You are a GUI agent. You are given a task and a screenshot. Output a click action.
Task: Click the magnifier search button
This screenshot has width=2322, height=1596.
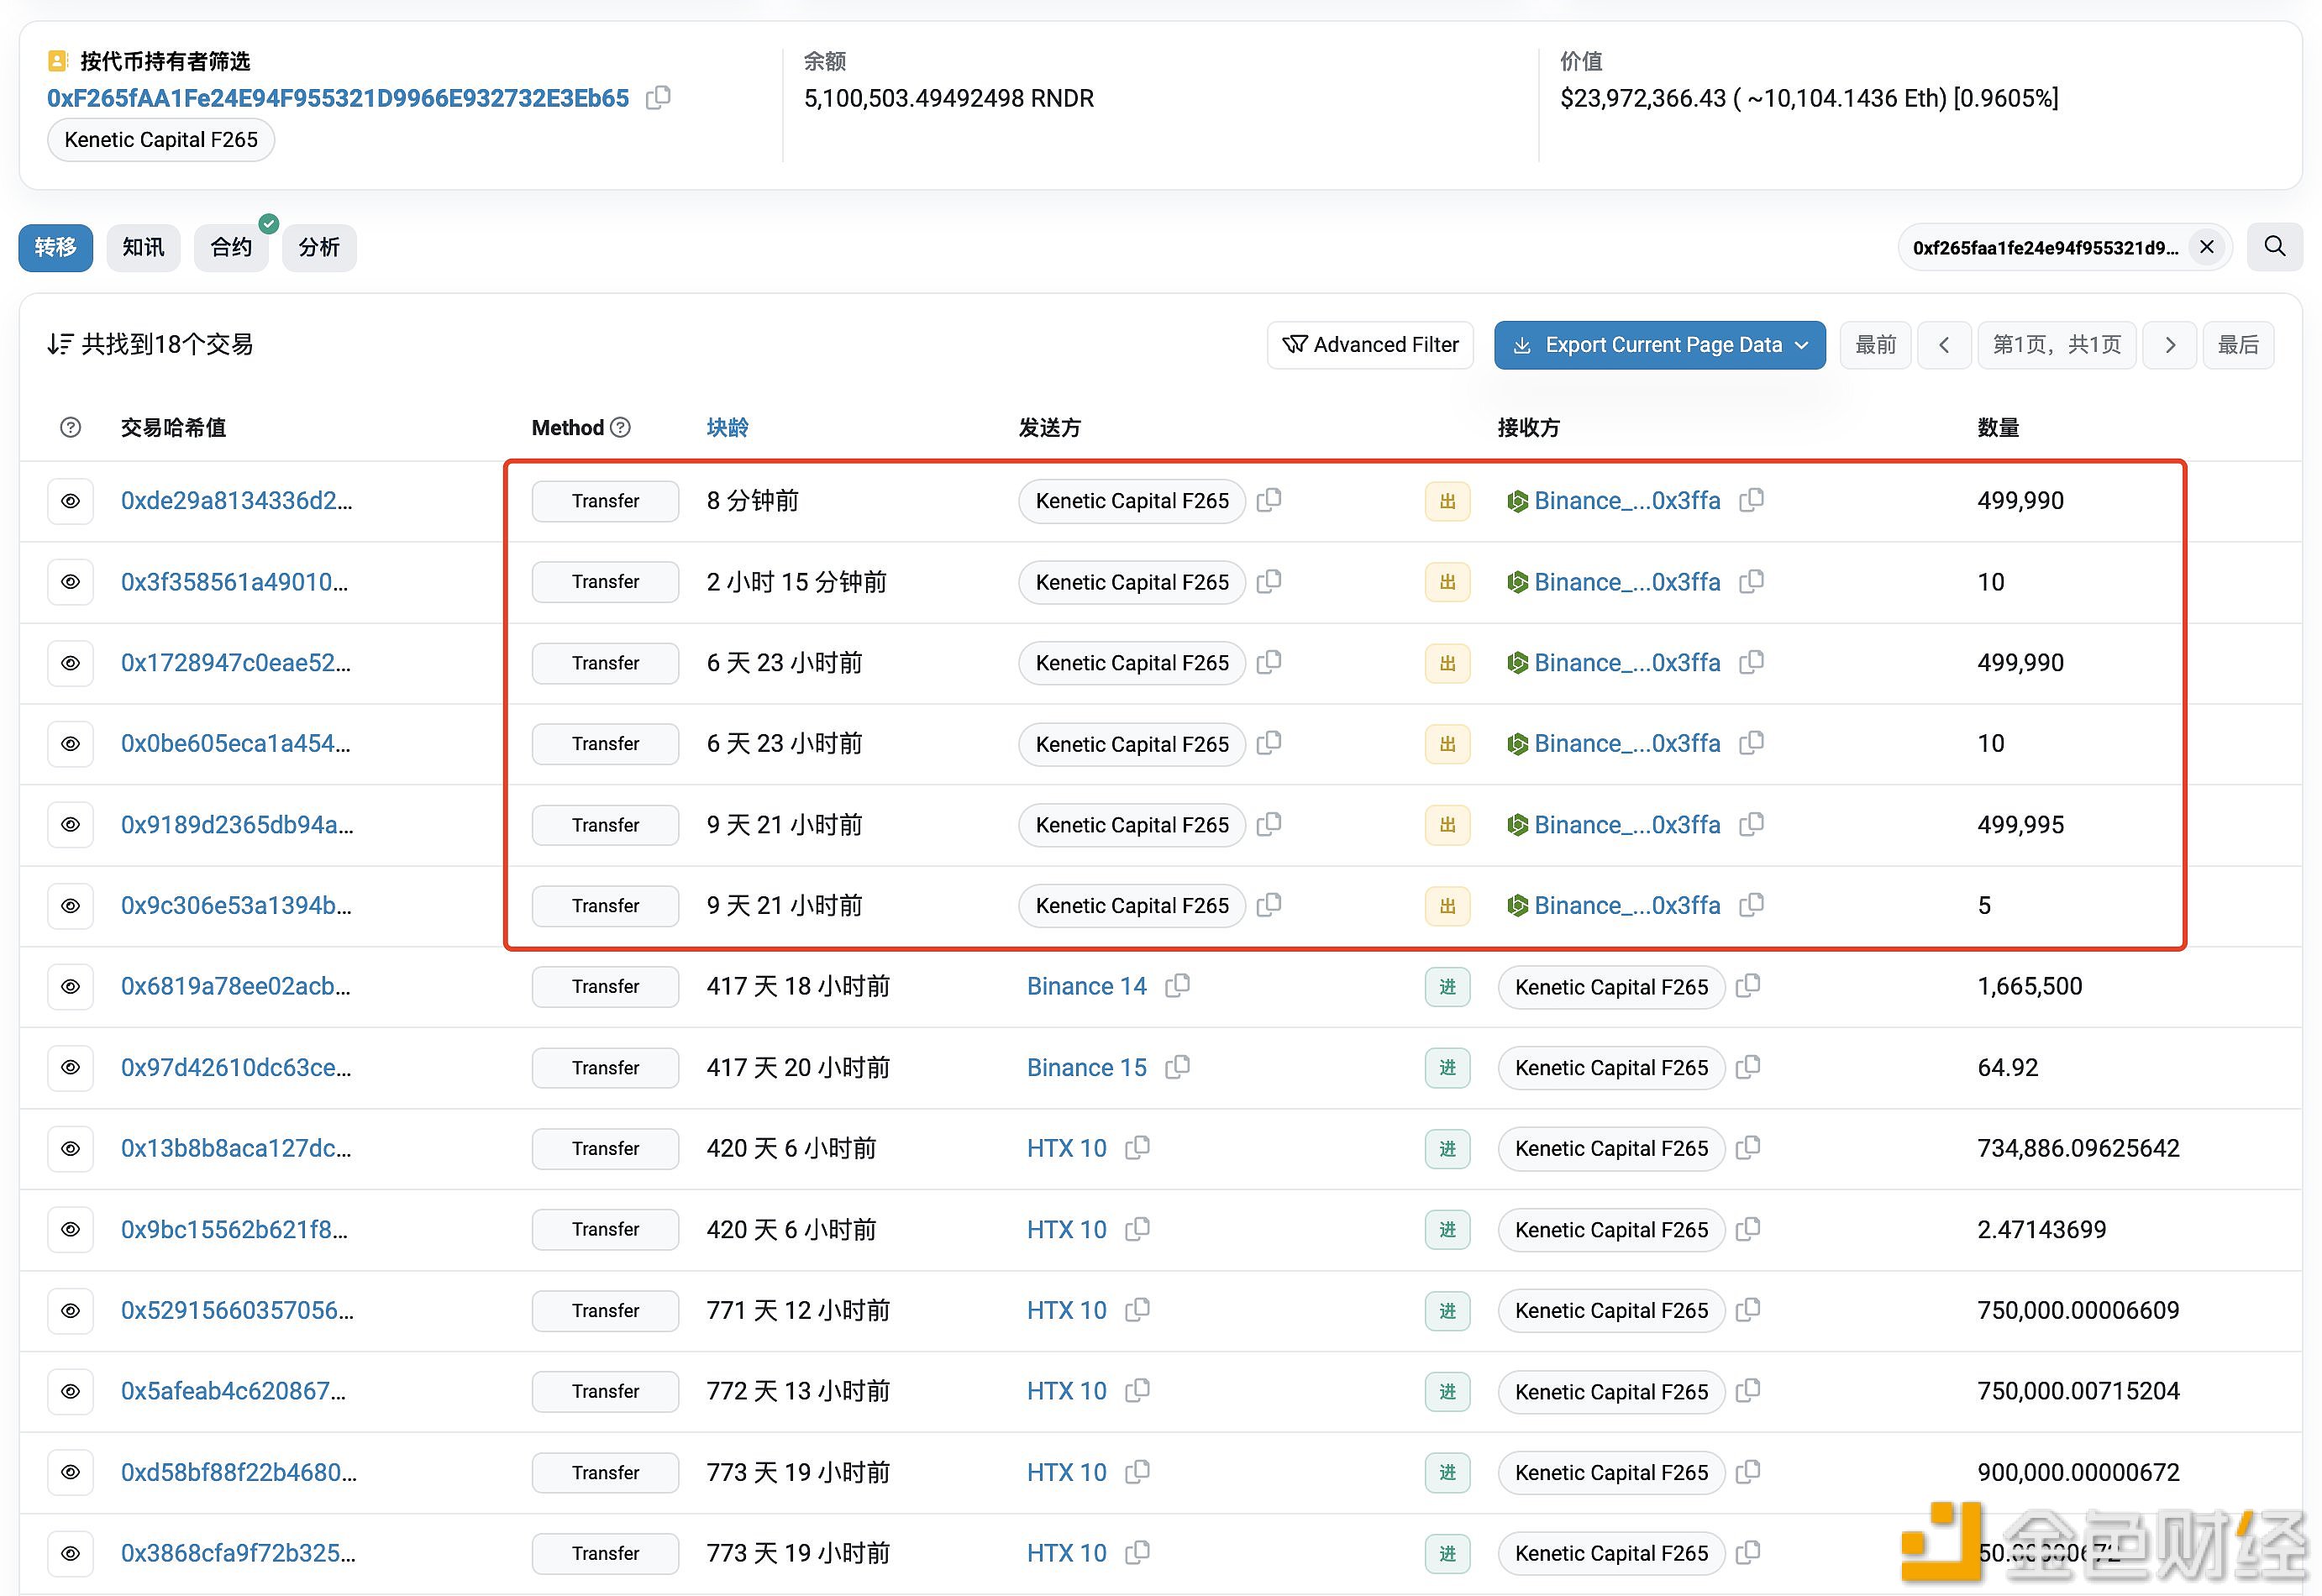click(x=2274, y=247)
